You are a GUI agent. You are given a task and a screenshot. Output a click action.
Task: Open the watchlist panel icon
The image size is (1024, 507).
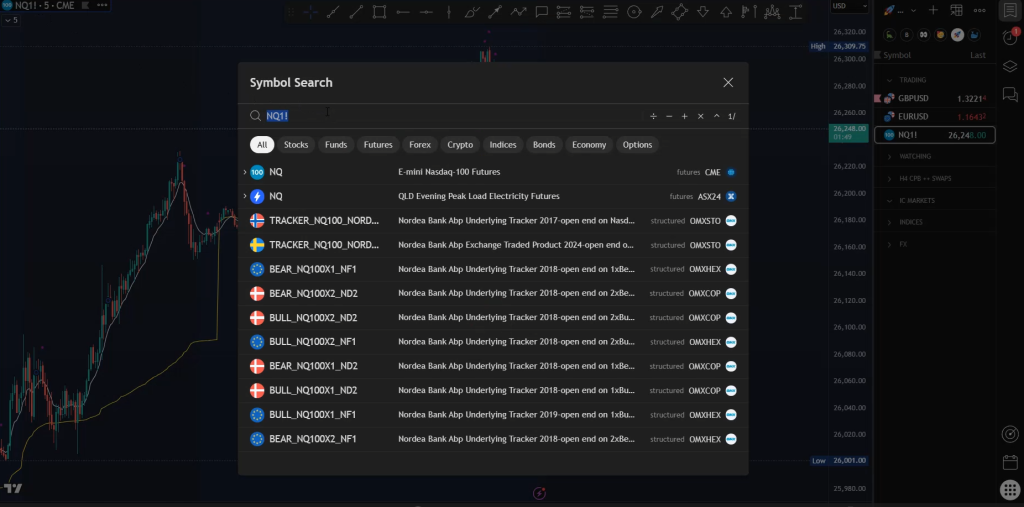[x=1009, y=11]
